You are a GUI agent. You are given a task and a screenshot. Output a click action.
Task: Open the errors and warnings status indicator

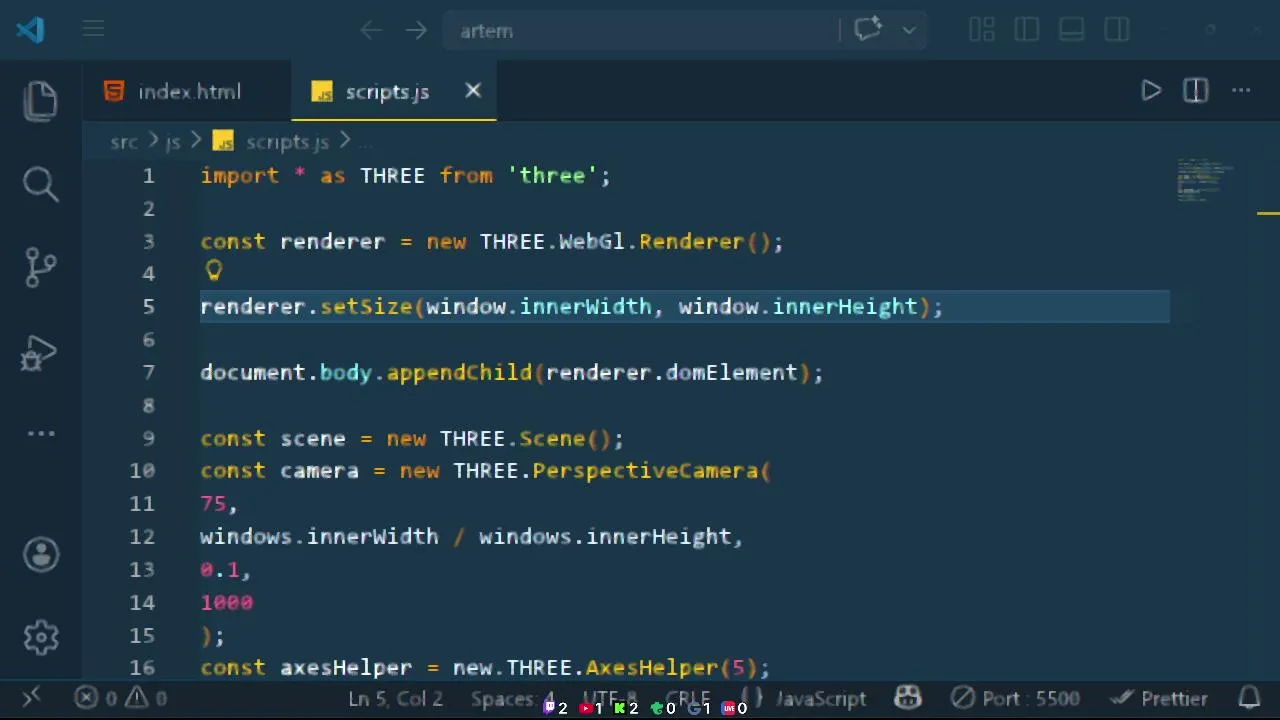click(121, 699)
